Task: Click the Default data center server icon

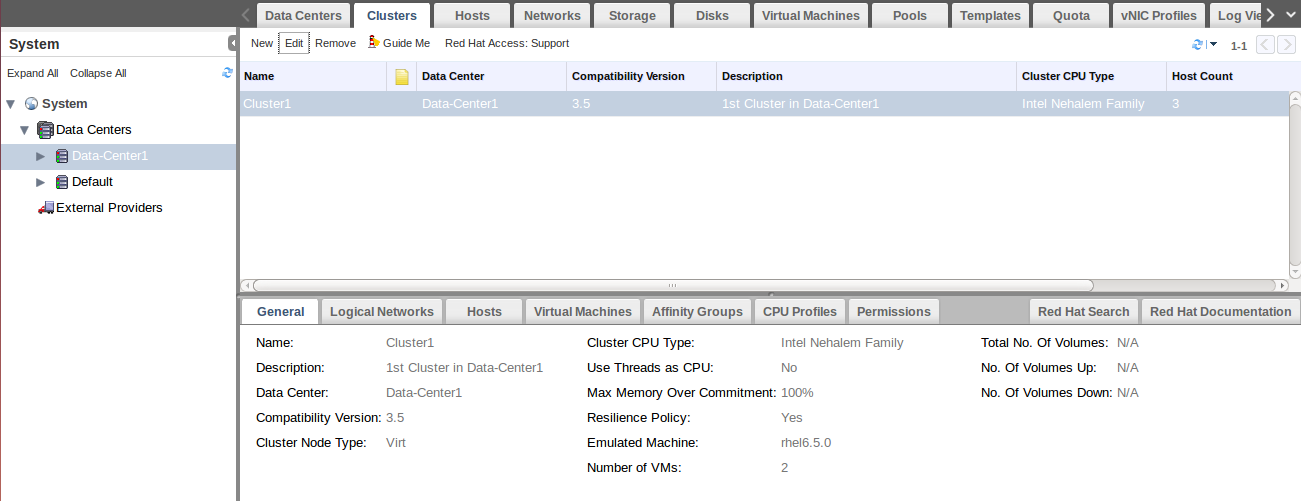Action: click(62, 182)
